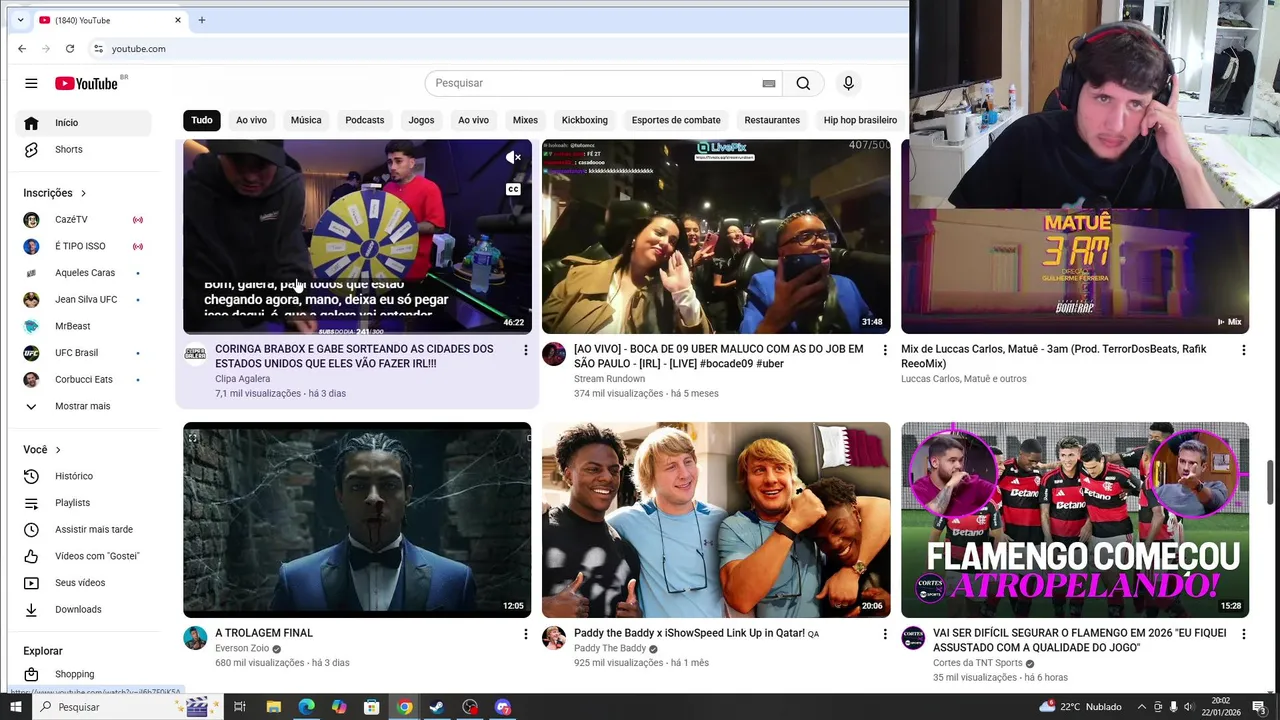Open Cortes da TNT Sports channel link

(x=978, y=663)
